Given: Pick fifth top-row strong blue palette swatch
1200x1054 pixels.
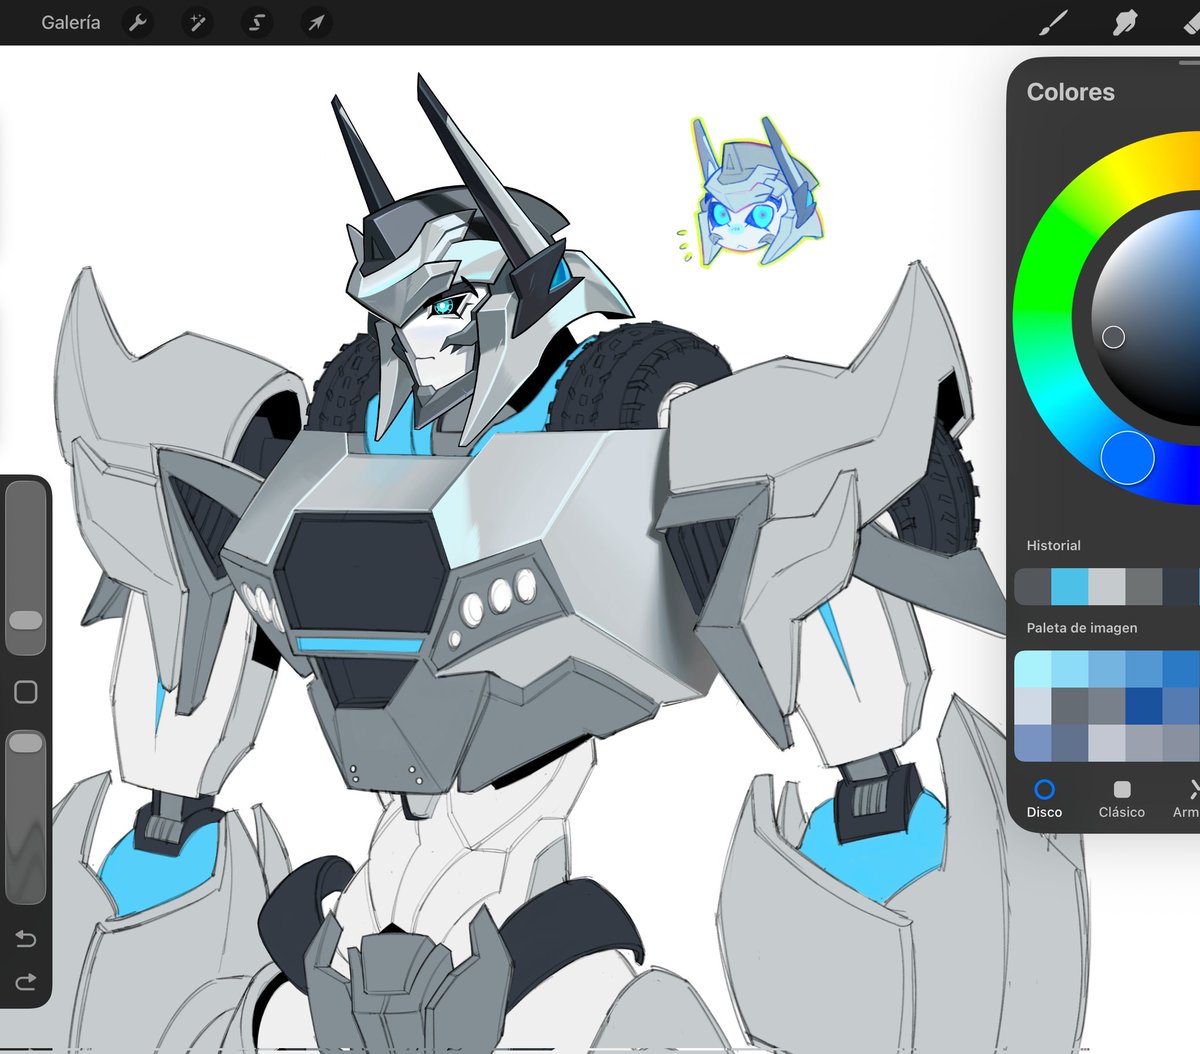Looking at the screenshot, I should coord(1181,669).
